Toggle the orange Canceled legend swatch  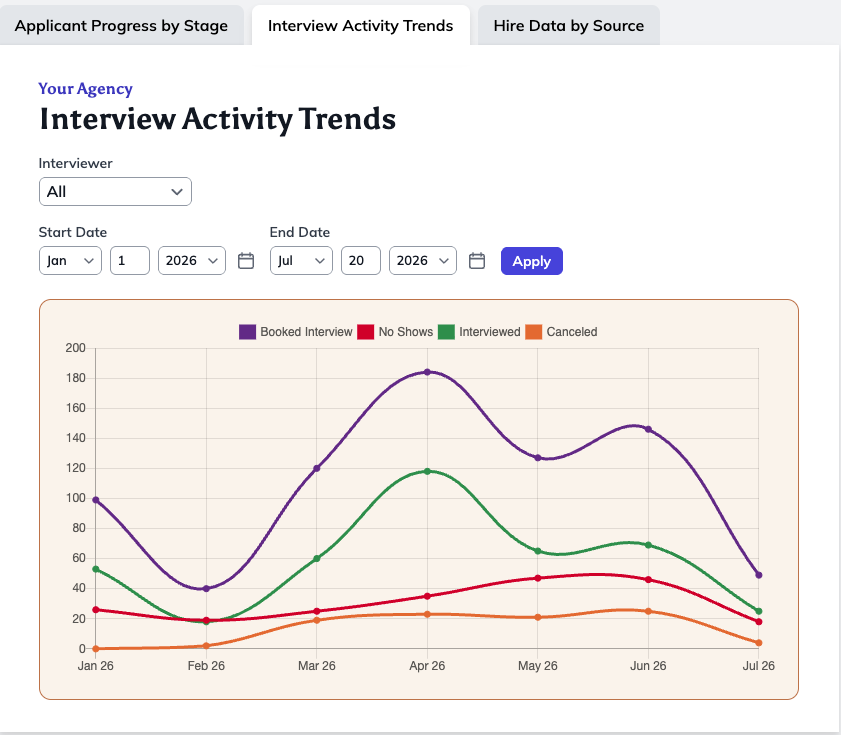point(534,332)
